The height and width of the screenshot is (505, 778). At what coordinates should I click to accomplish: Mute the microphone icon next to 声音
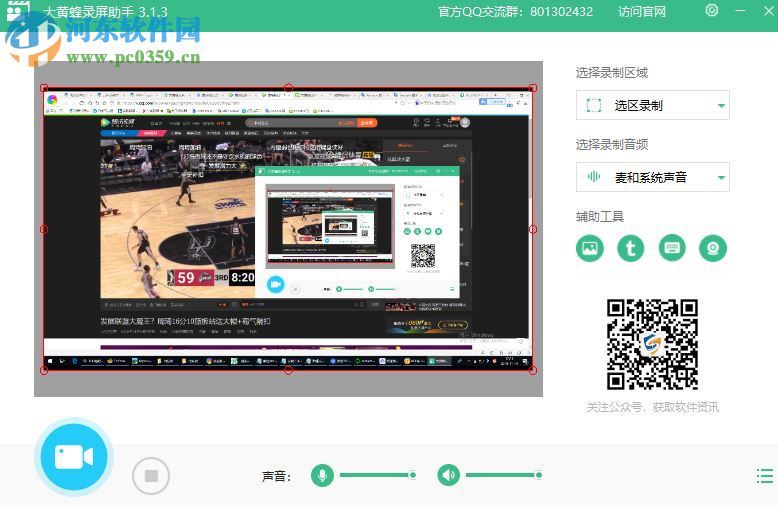pos(323,475)
